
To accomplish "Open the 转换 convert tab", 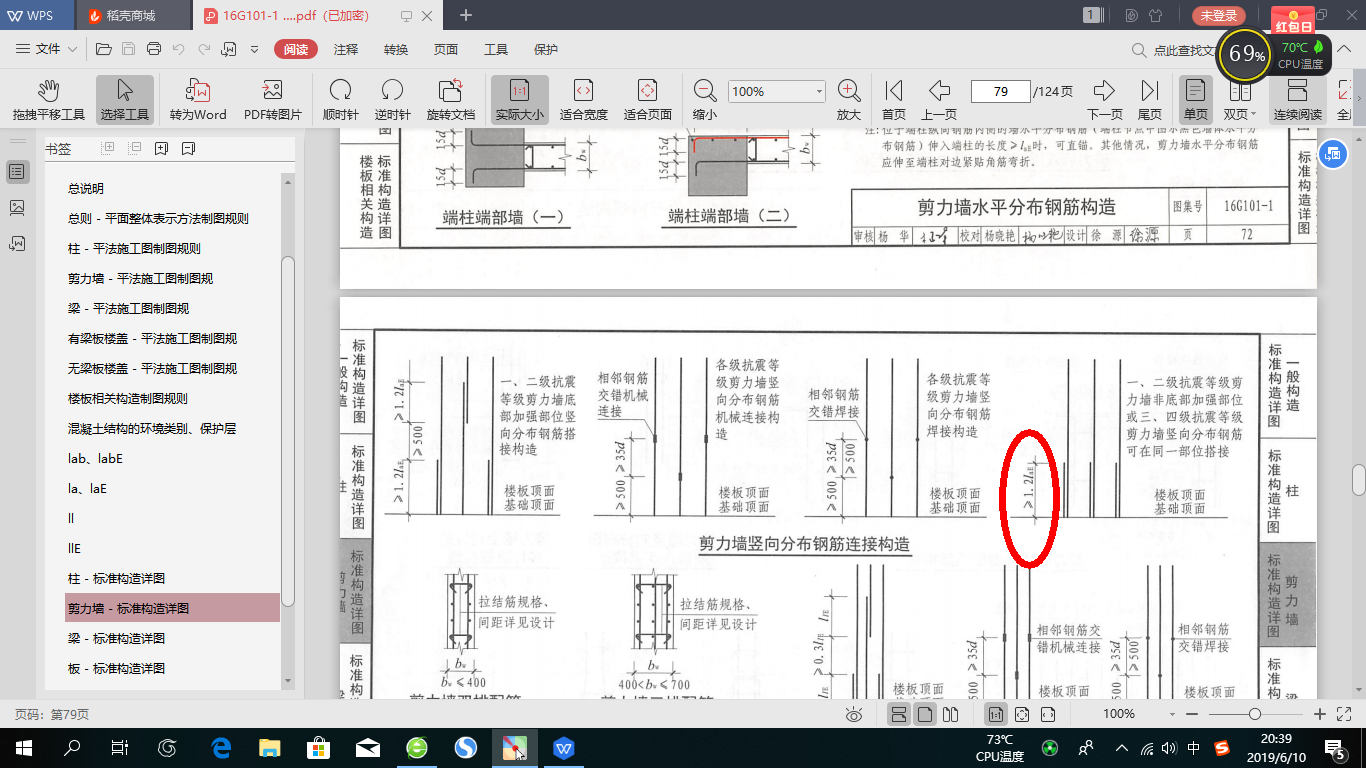I will (396, 49).
